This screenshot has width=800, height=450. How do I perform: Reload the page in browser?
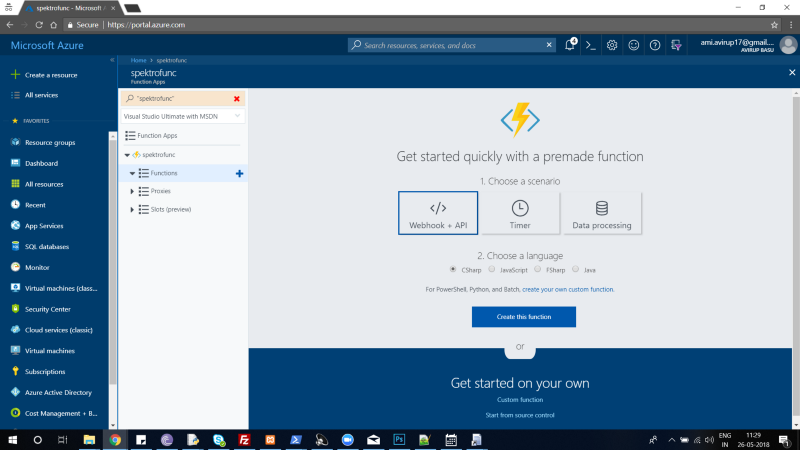click(39, 24)
